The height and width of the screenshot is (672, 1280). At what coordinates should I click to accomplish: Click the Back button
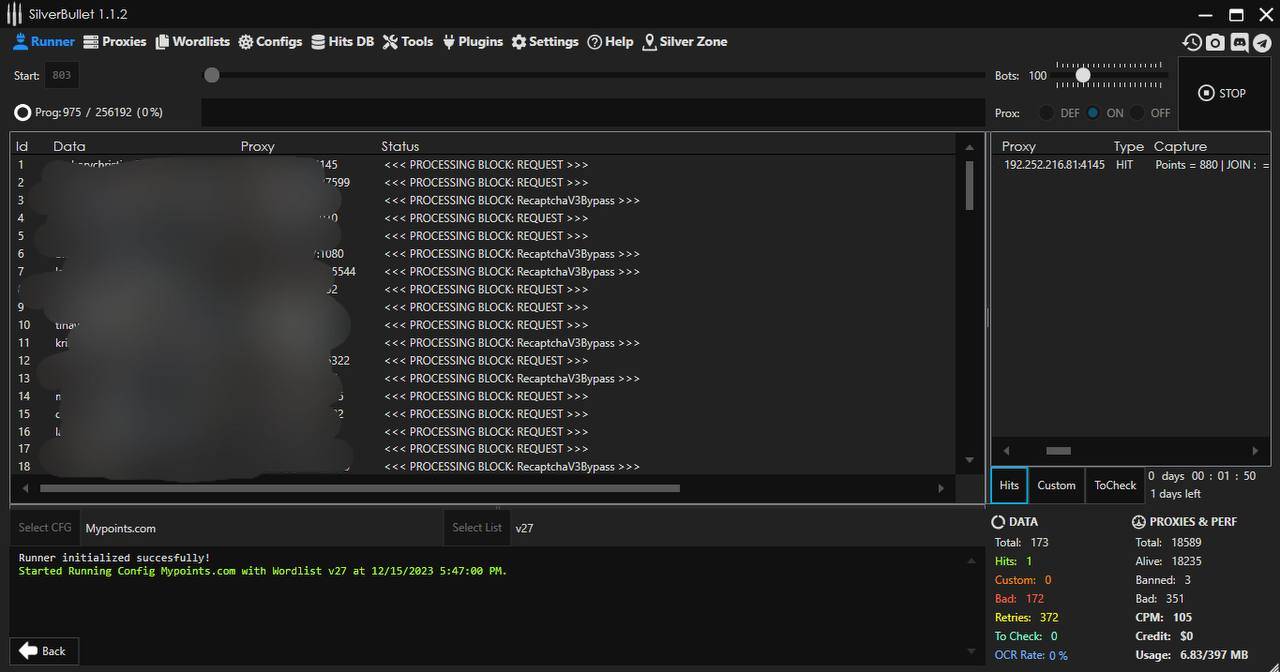point(43,651)
